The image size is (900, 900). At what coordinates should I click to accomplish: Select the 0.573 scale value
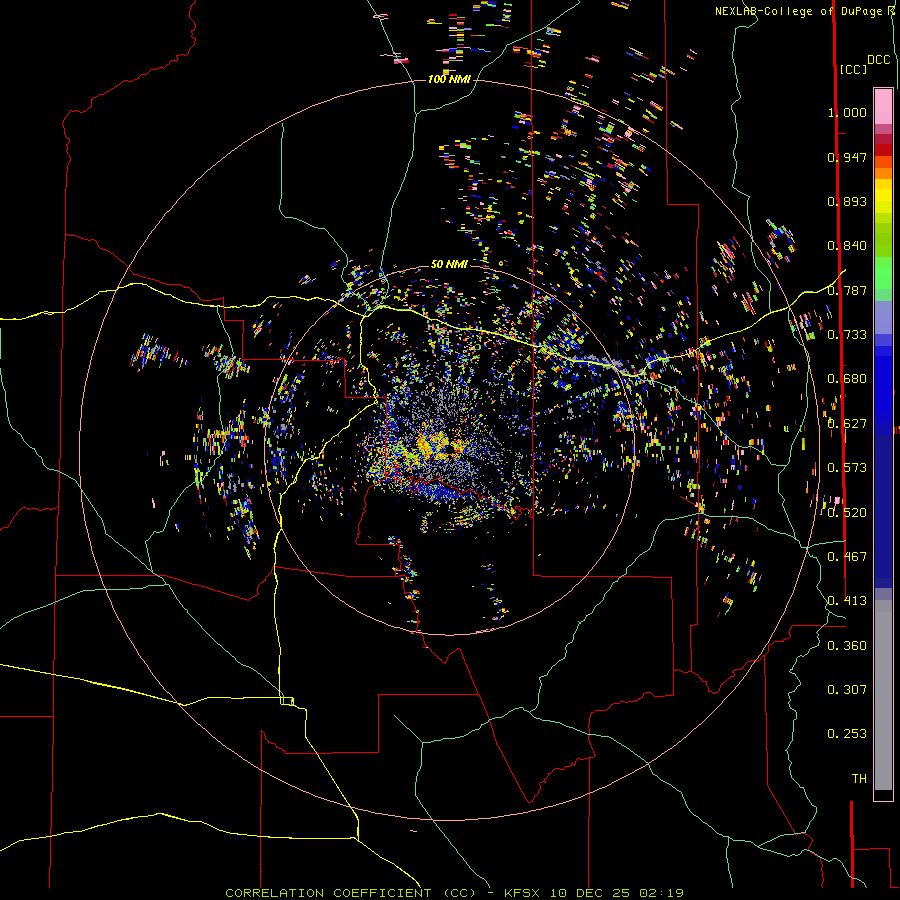pos(847,468)
